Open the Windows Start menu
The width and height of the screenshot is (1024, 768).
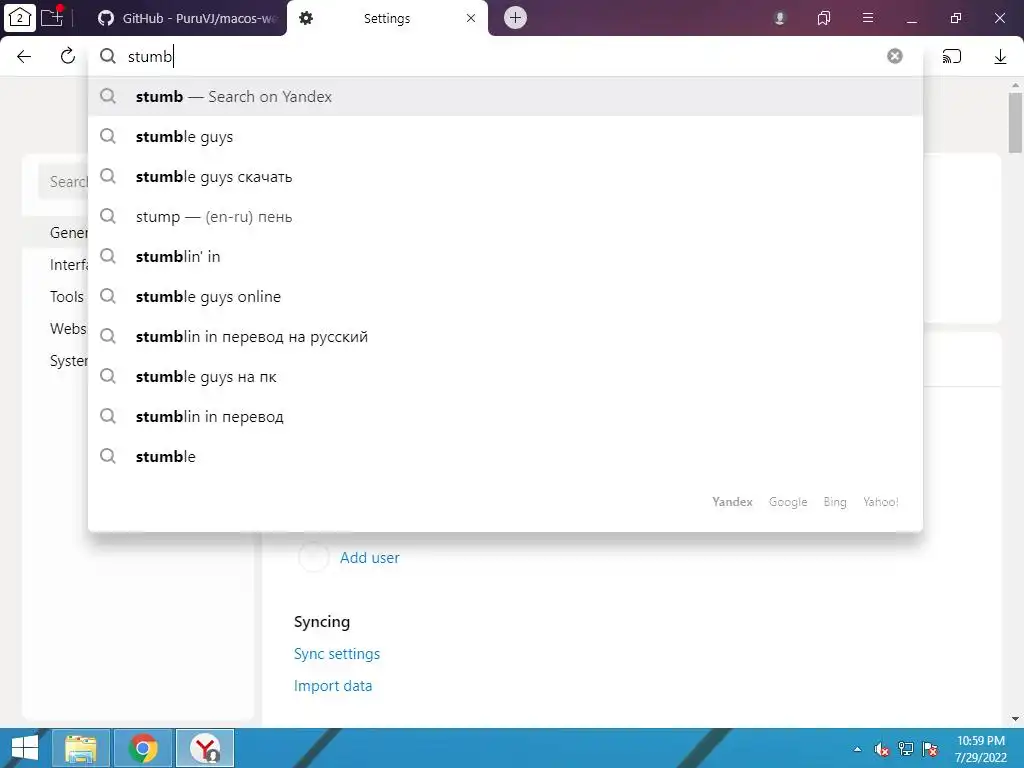pyautogui.click(x=25, y=748)
